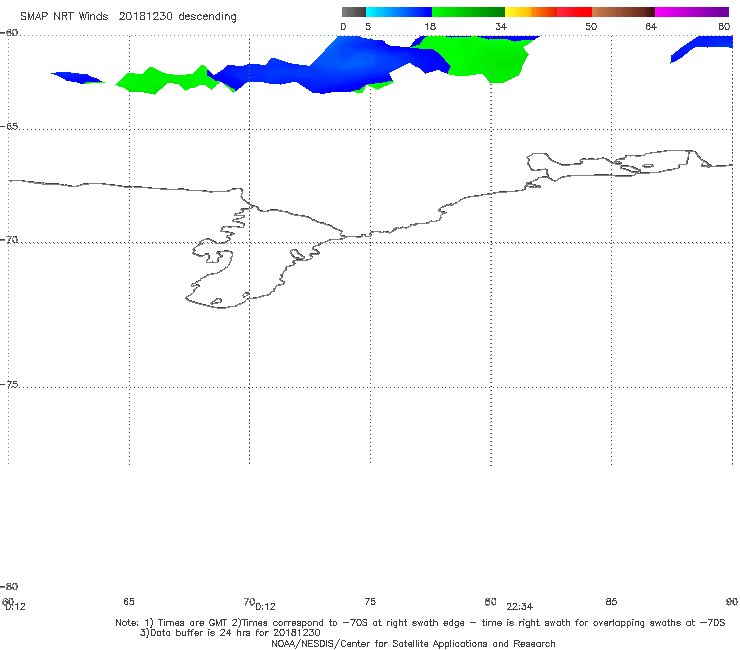Viewport: 740px width, 650px height.
Task: Click the color bar scale label '18'
Action: click(429, 26)
